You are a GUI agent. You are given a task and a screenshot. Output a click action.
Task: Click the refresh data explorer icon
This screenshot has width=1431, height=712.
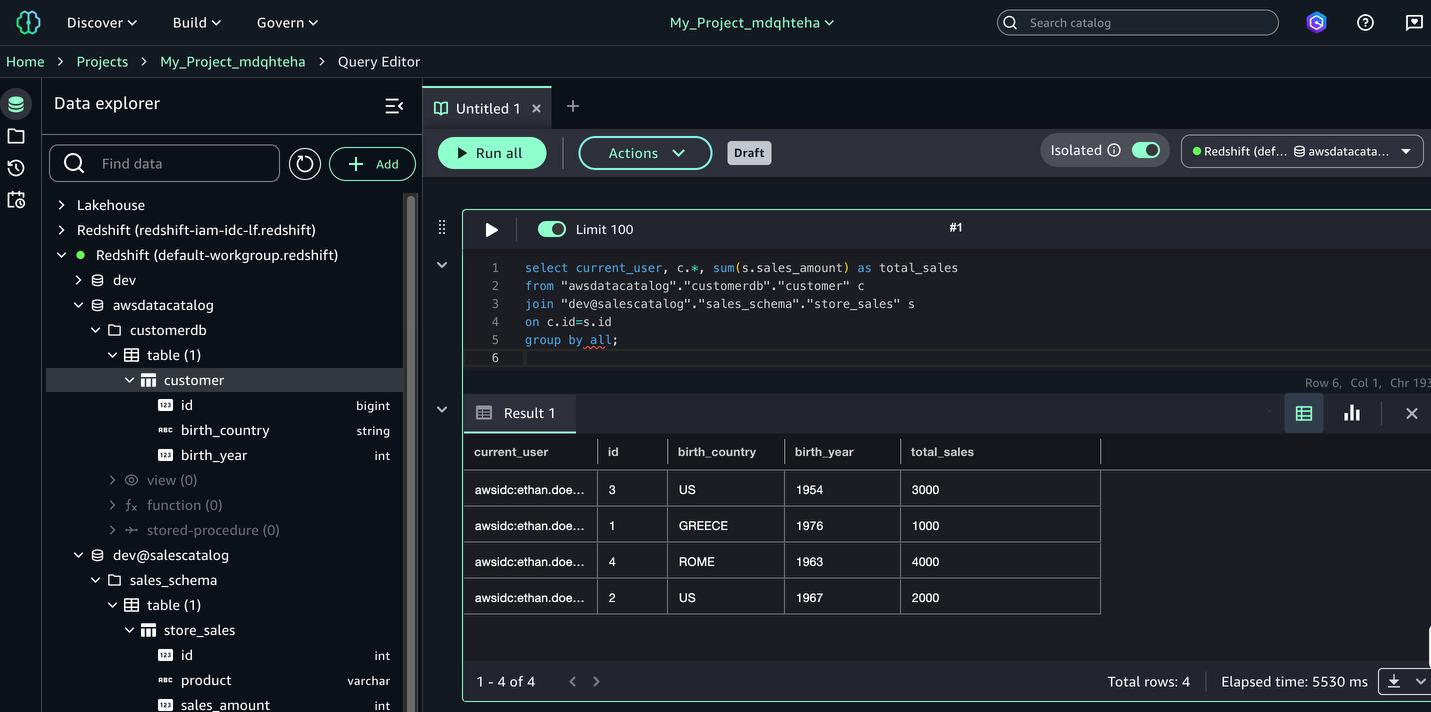305,164
